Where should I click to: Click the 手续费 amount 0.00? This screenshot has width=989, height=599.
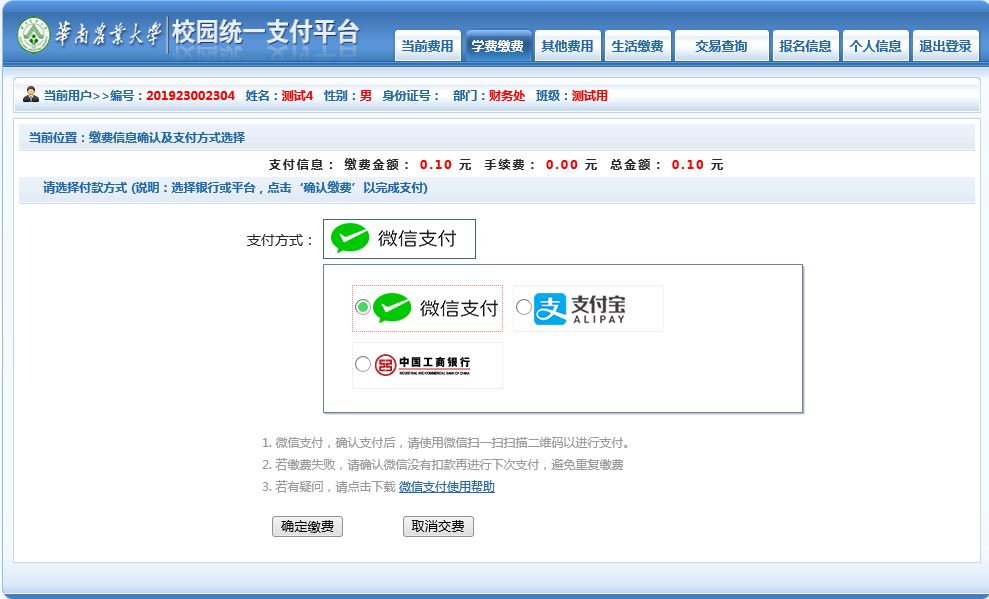point(562,165)
